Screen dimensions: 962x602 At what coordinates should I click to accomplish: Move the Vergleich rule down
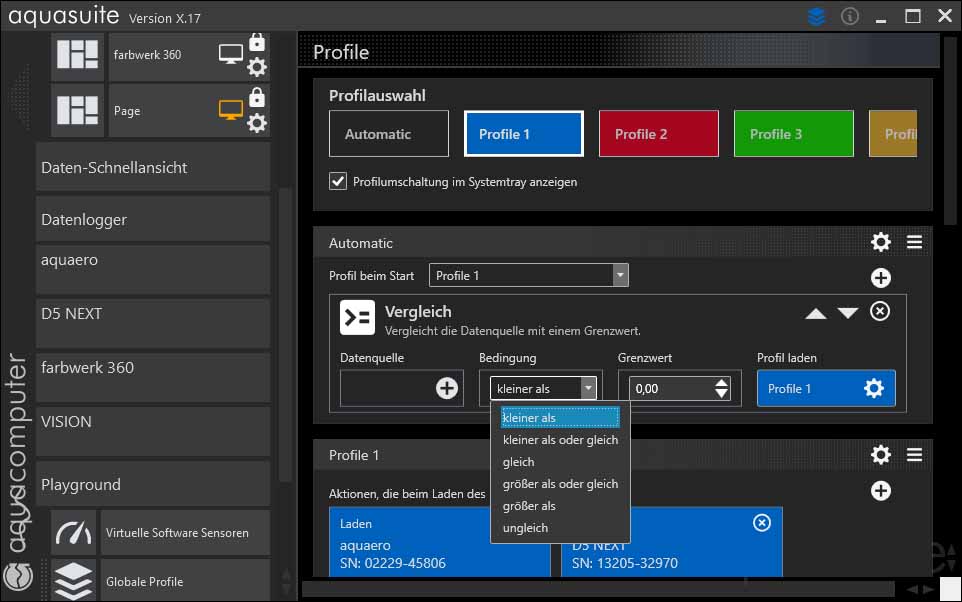tap(848, 314)
